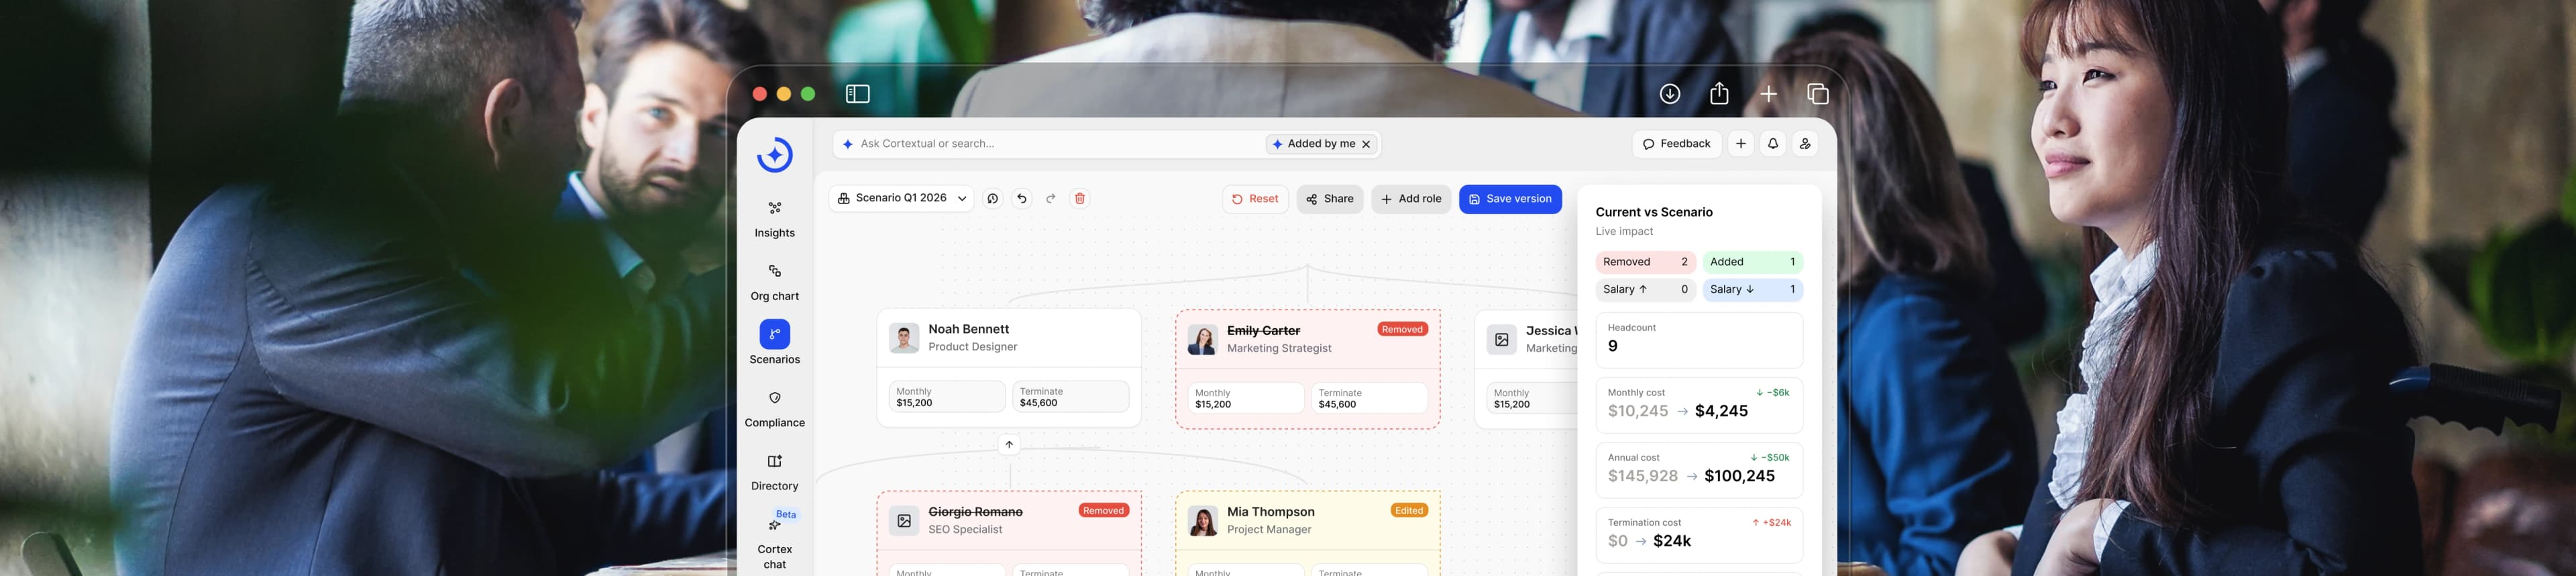
Task: Open scenario version history icon
Action: [x=992, y=199]
